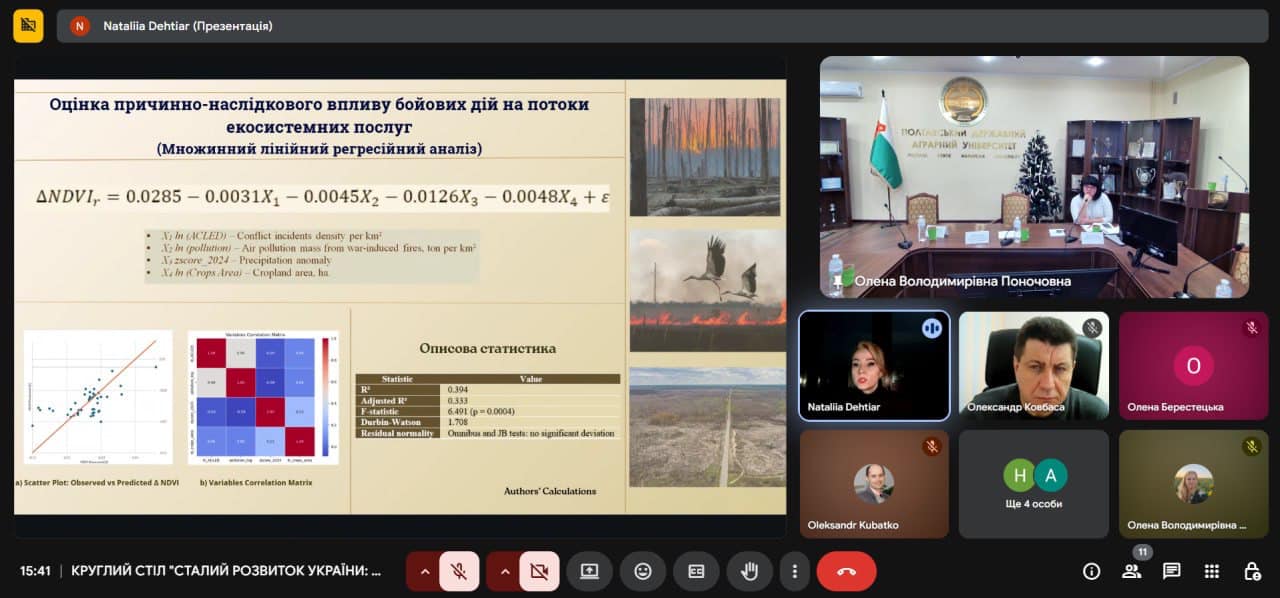Turn on the camera
The height and width of the screenshot is (598, 1280).
[539, 571]
